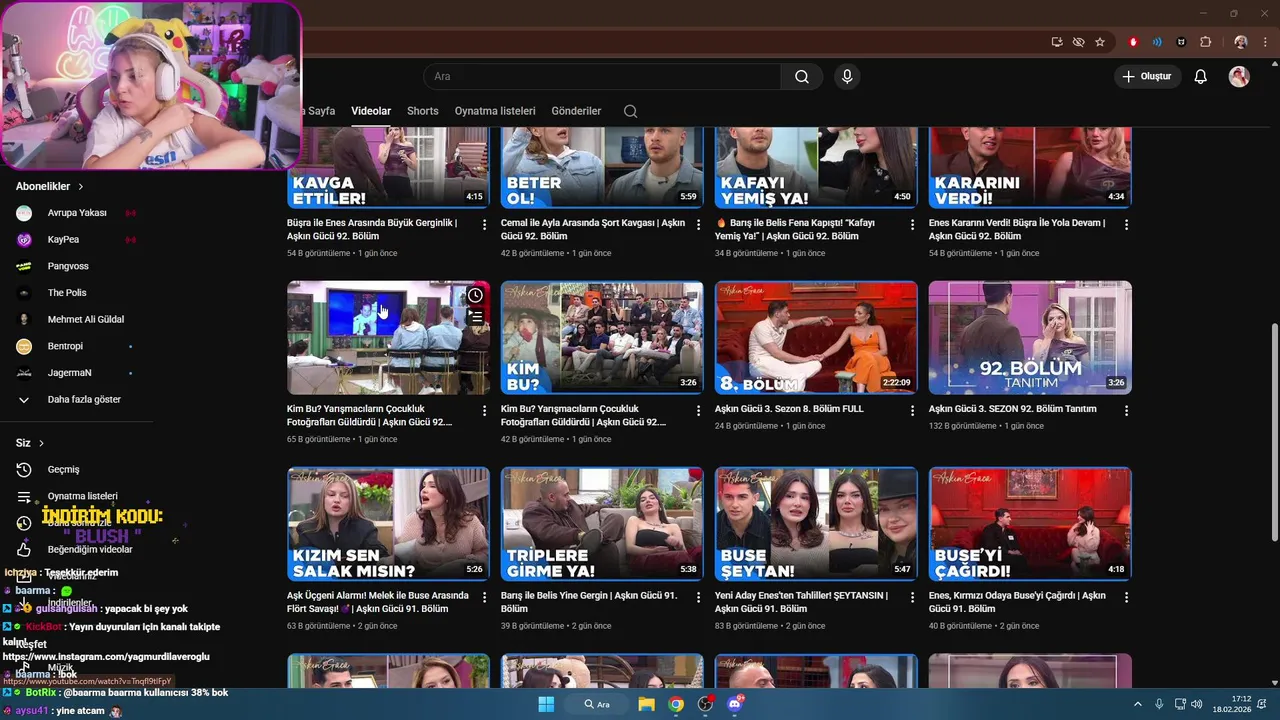1280x720 pixels.
Task: Open KayPea subscription channel
Action: [x=63, y=240]
